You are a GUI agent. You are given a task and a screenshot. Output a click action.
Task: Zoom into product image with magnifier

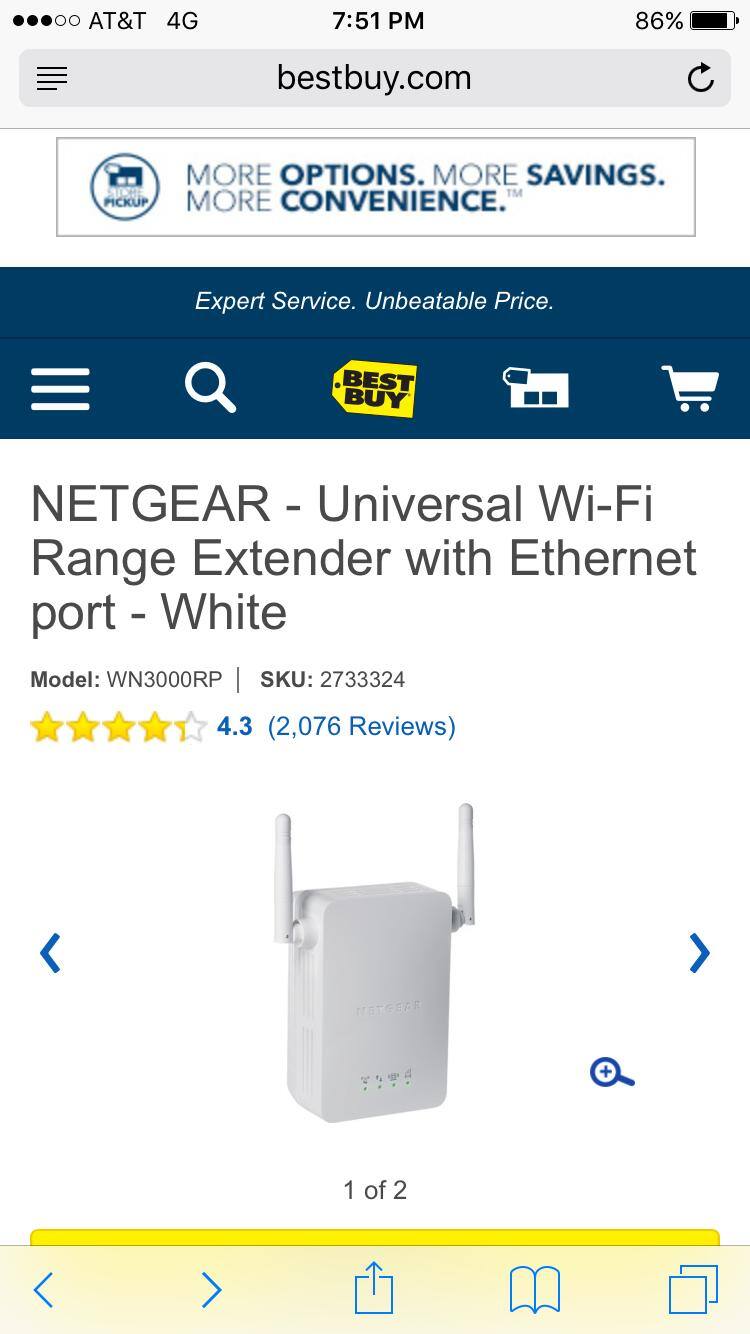[x=612, y=1073]
